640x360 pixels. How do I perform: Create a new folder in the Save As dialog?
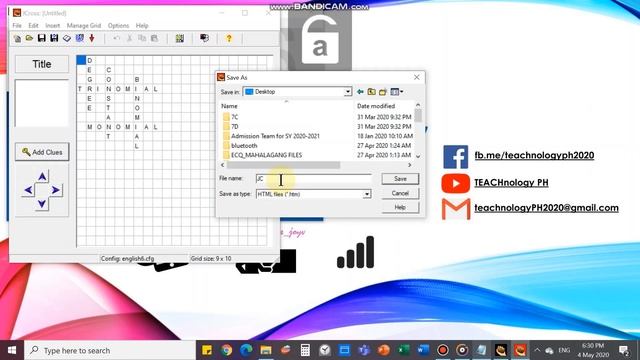click(x=383, y=92)
